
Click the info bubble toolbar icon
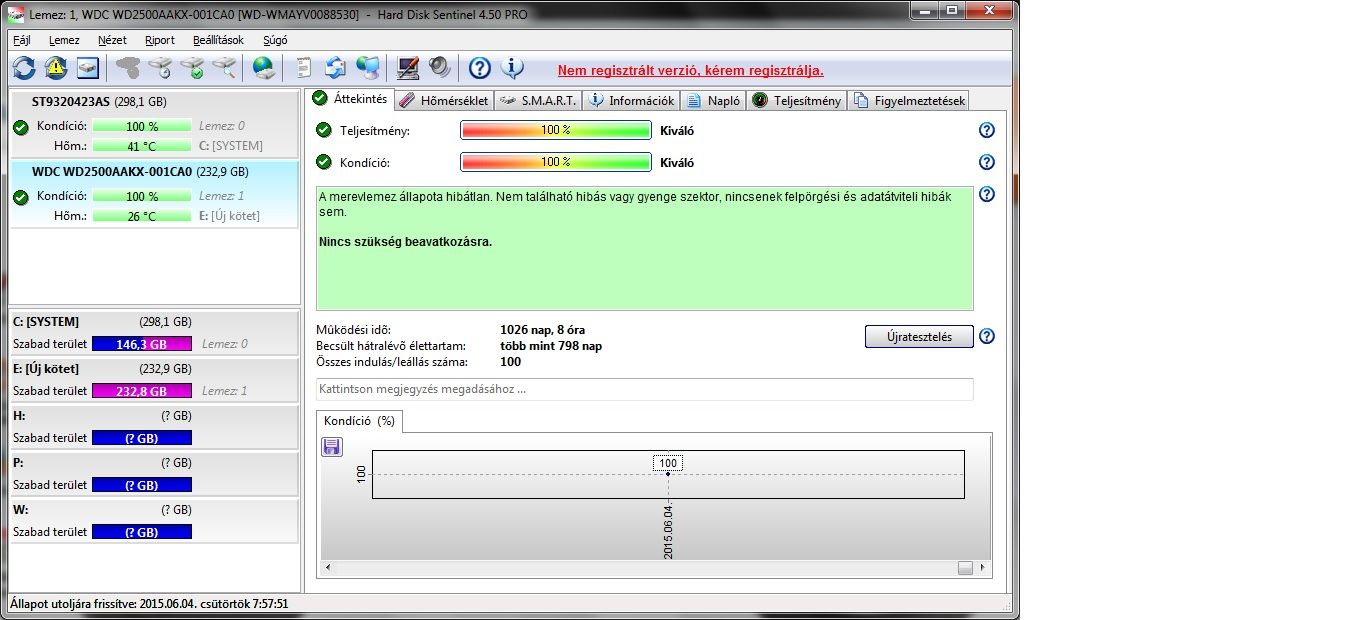click(x=512, y=68)
